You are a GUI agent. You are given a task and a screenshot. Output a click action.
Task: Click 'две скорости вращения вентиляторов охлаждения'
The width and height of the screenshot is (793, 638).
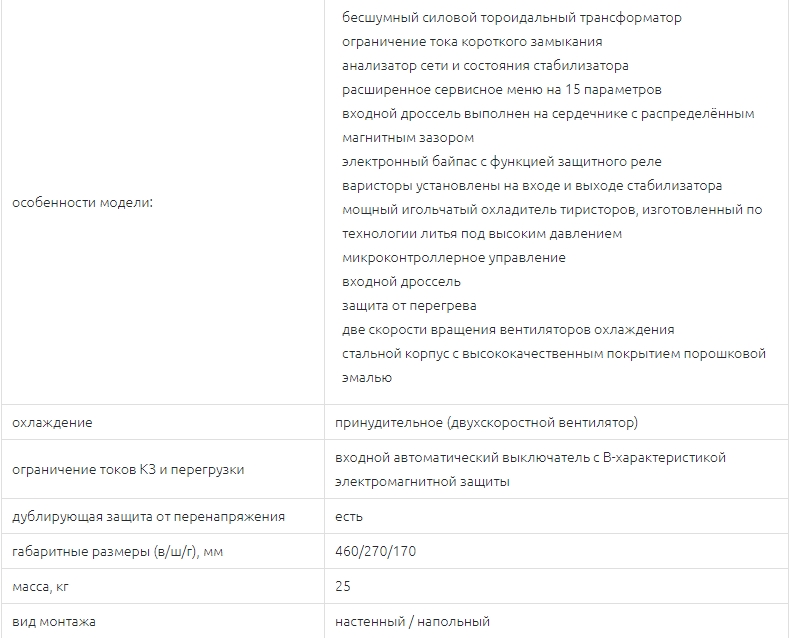508,330
